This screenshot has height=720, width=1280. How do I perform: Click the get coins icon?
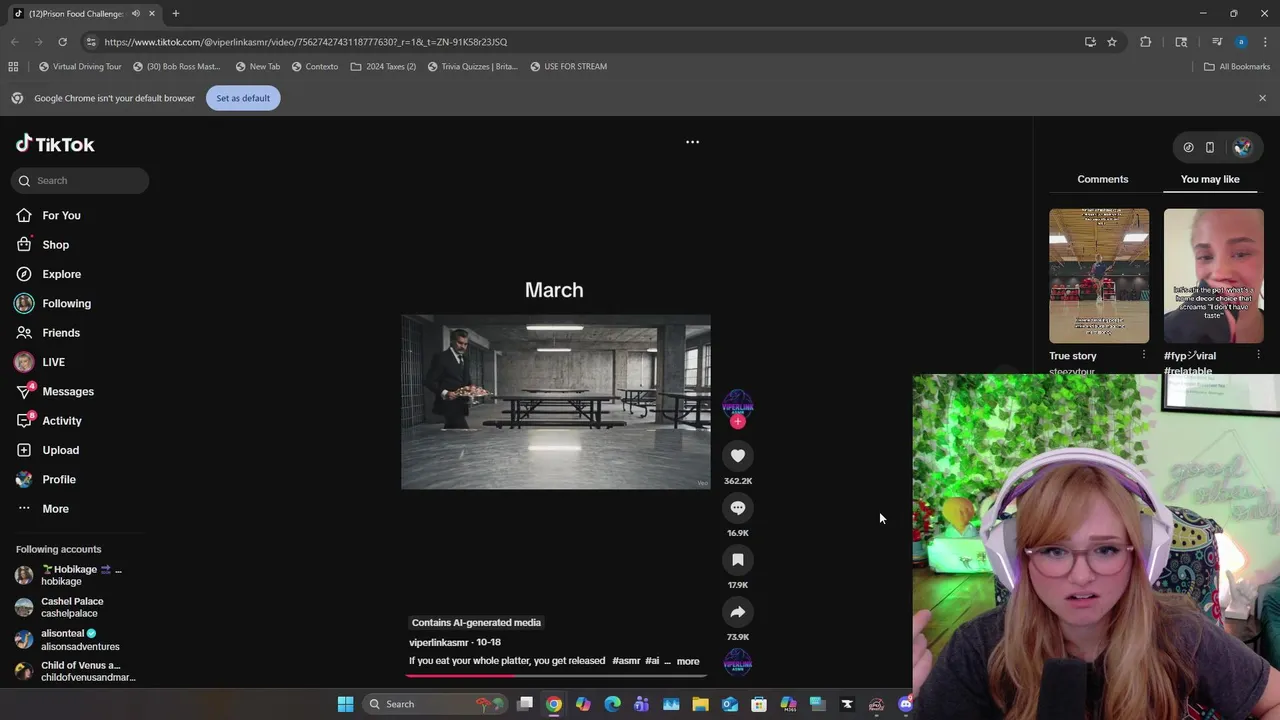click(1188, 147)
